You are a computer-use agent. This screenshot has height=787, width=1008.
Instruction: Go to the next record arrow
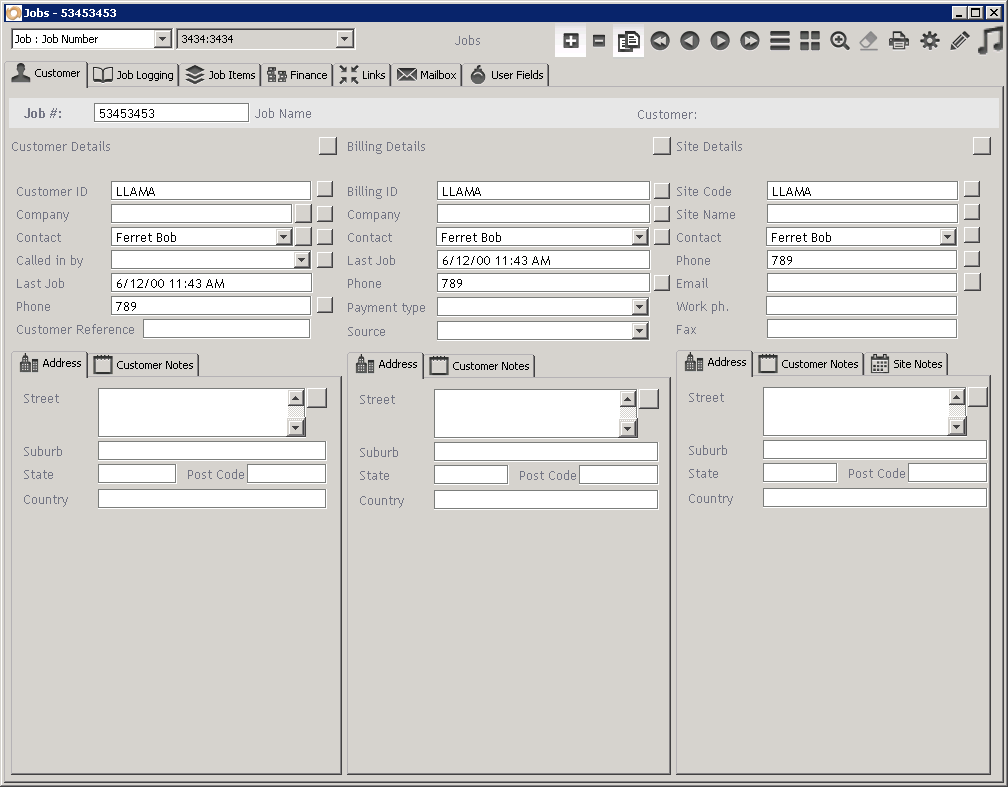[720, 41]
